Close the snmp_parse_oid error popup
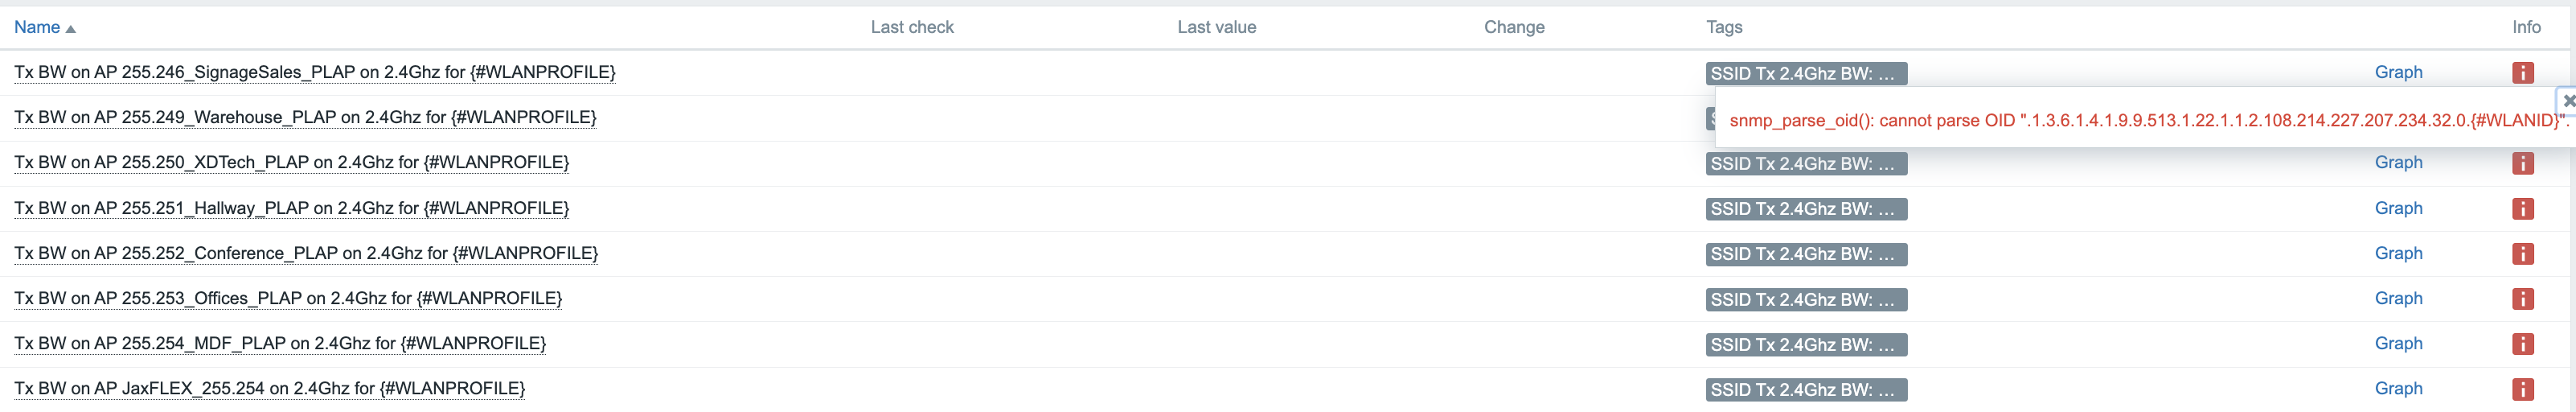Image resolution: width=2576 pixels, height=412 pixels. pyautogui.click(x=2568, y=101)
